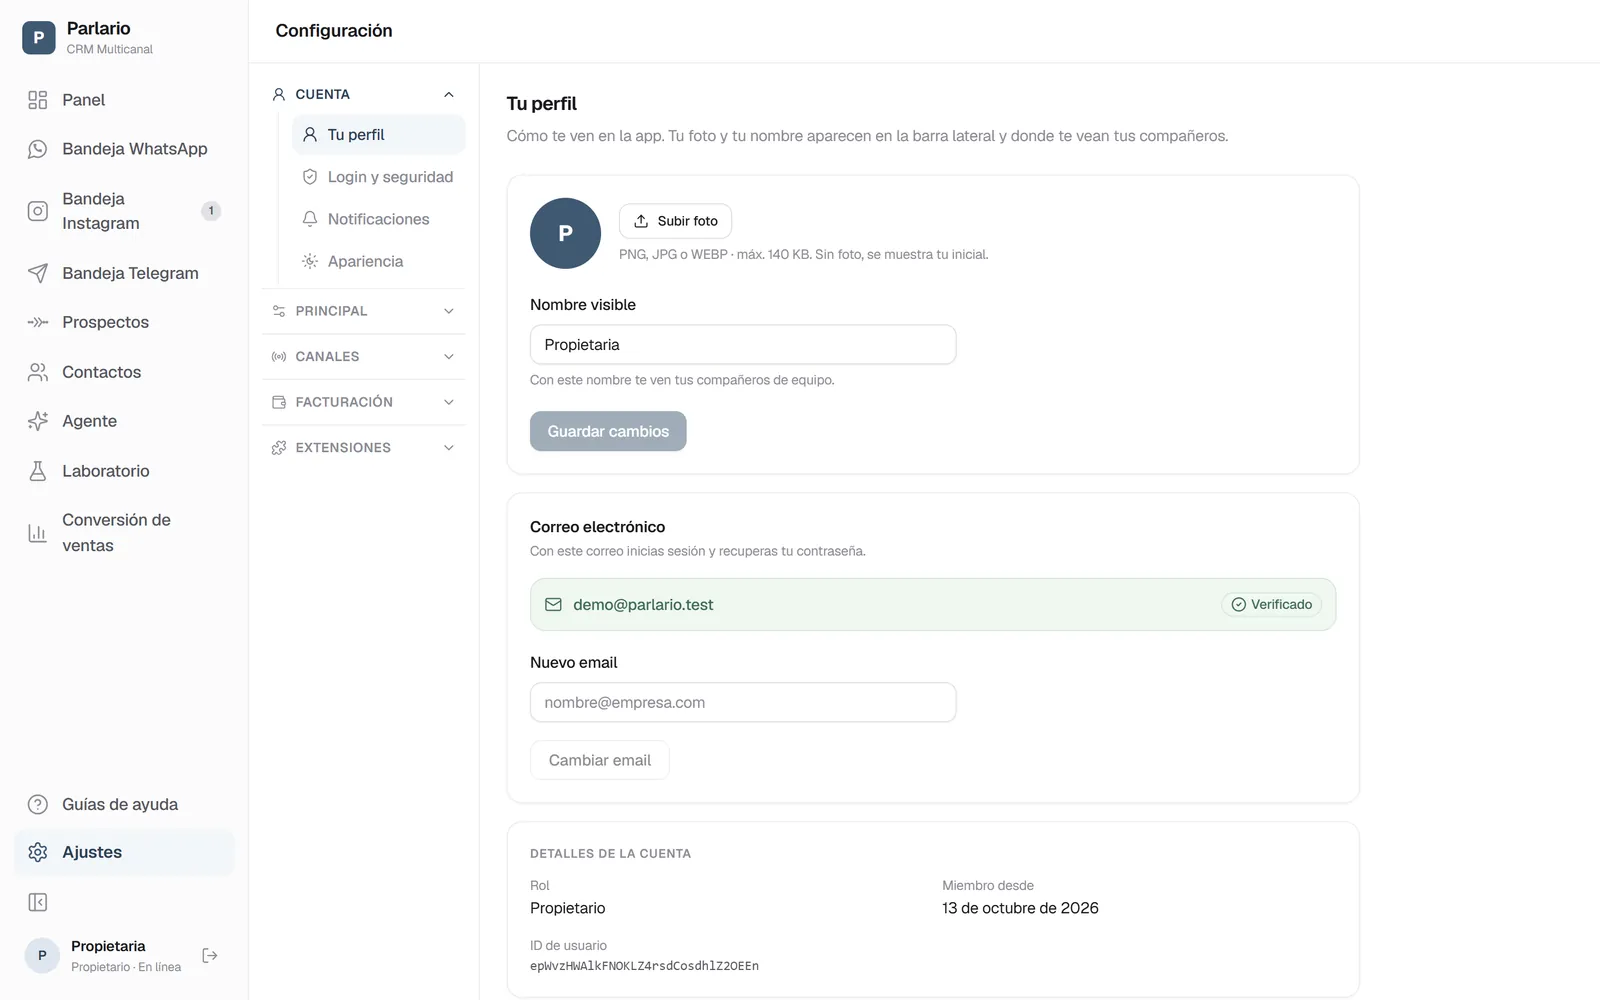Screen dimensions: 1600x1000
Task: Focus the Nuevo email input field
Action: pyautogui.click(x=743, y=702)
